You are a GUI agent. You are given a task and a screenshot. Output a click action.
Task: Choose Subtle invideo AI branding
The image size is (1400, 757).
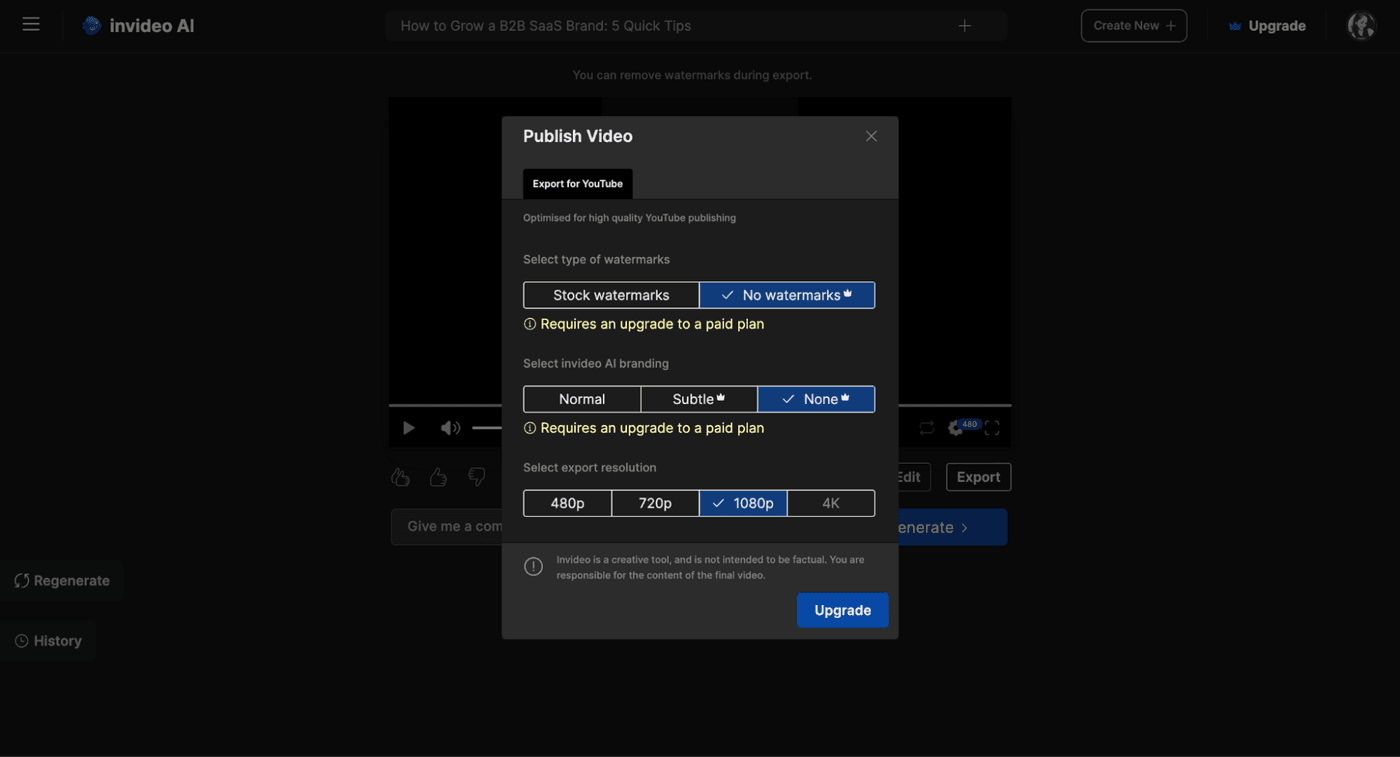click(699, 398)
